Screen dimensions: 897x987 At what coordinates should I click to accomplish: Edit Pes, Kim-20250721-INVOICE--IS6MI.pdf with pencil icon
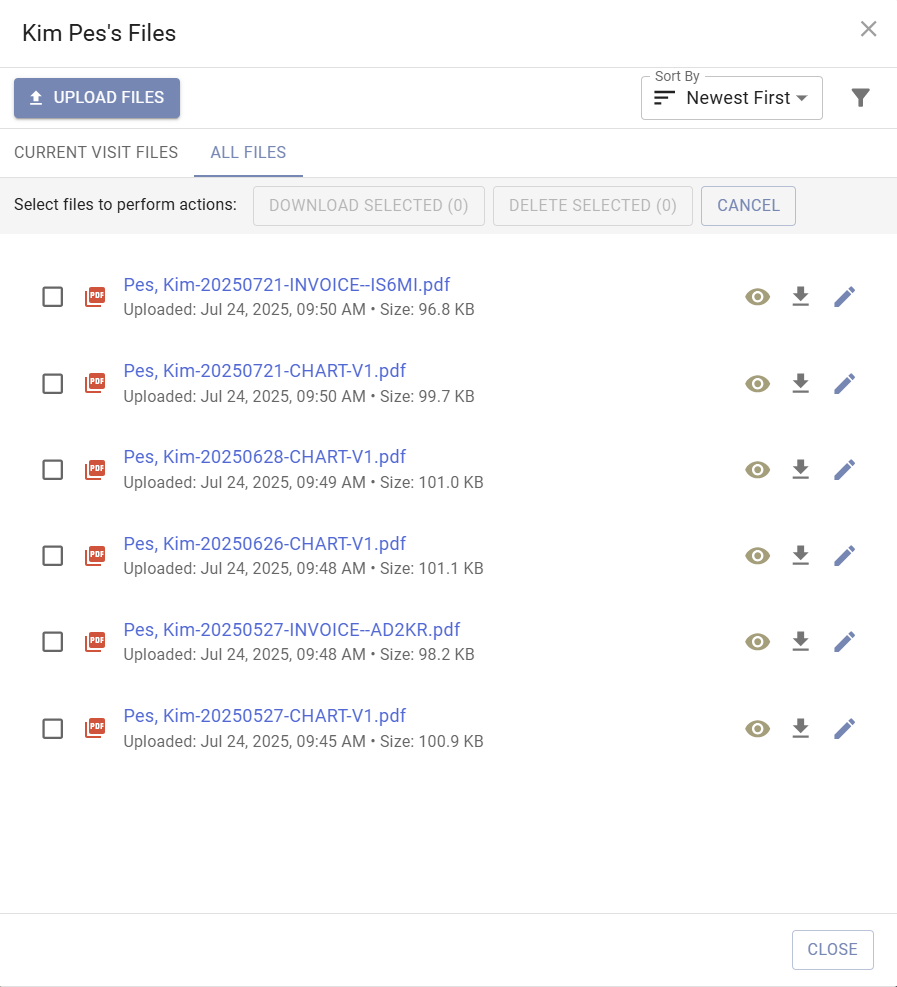[x=844, y=296]
